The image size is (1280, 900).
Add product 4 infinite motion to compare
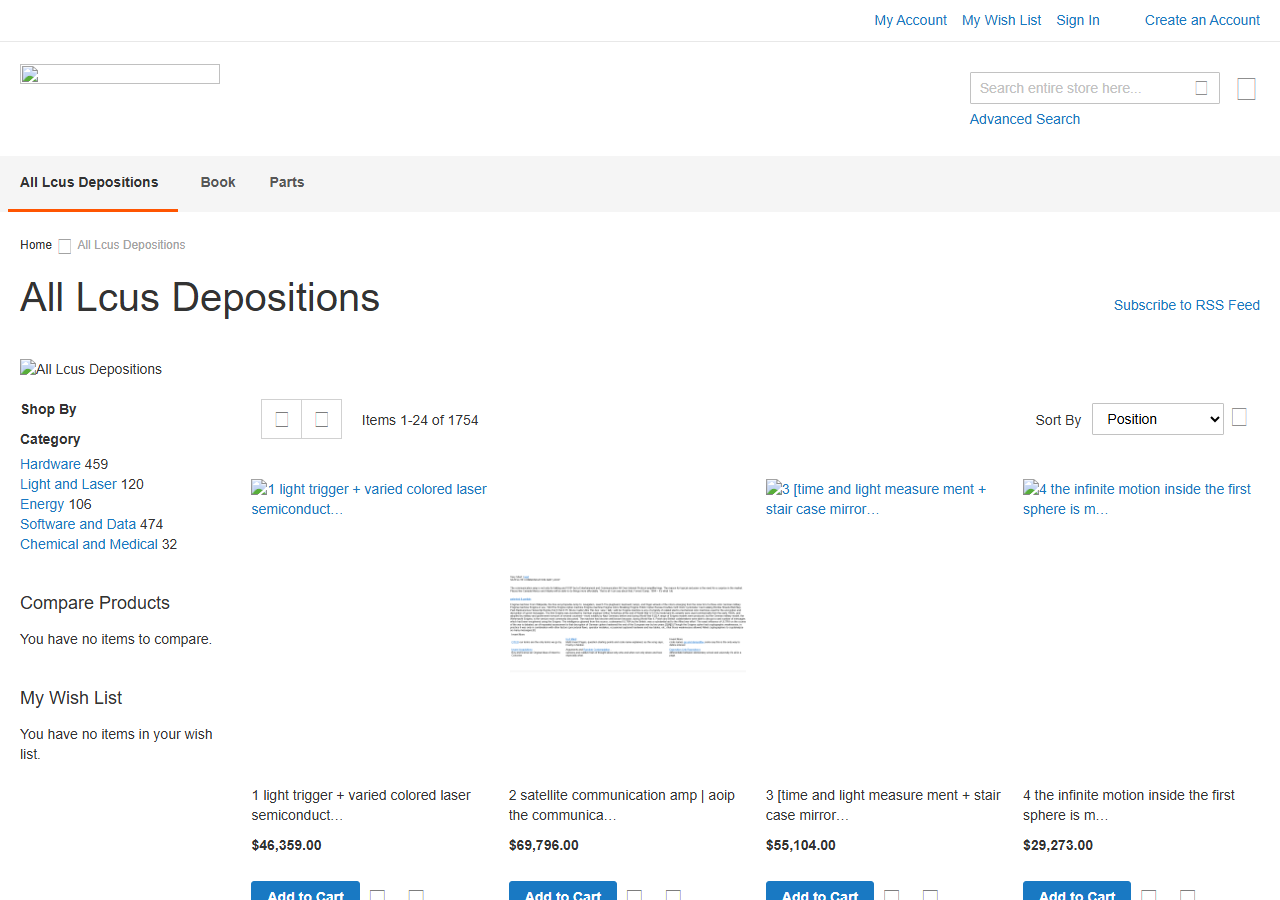[1187, 896]
